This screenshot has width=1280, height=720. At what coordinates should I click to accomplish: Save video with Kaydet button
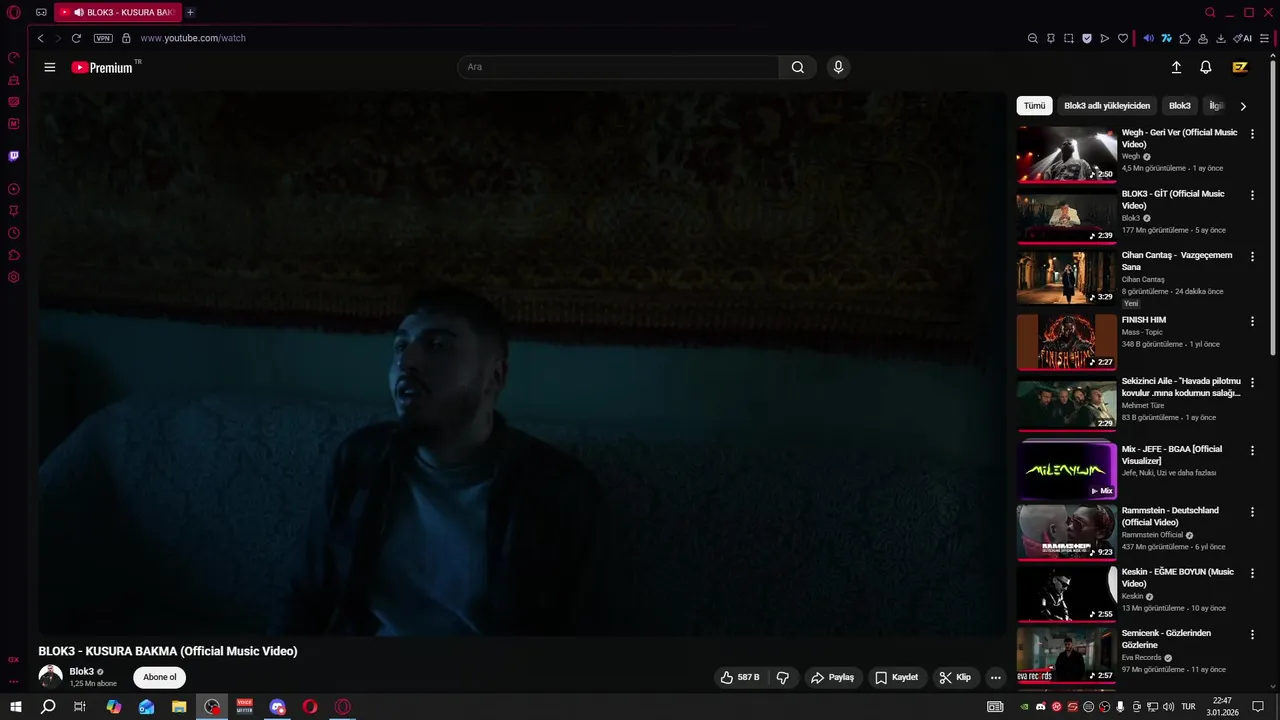point(896,677)
